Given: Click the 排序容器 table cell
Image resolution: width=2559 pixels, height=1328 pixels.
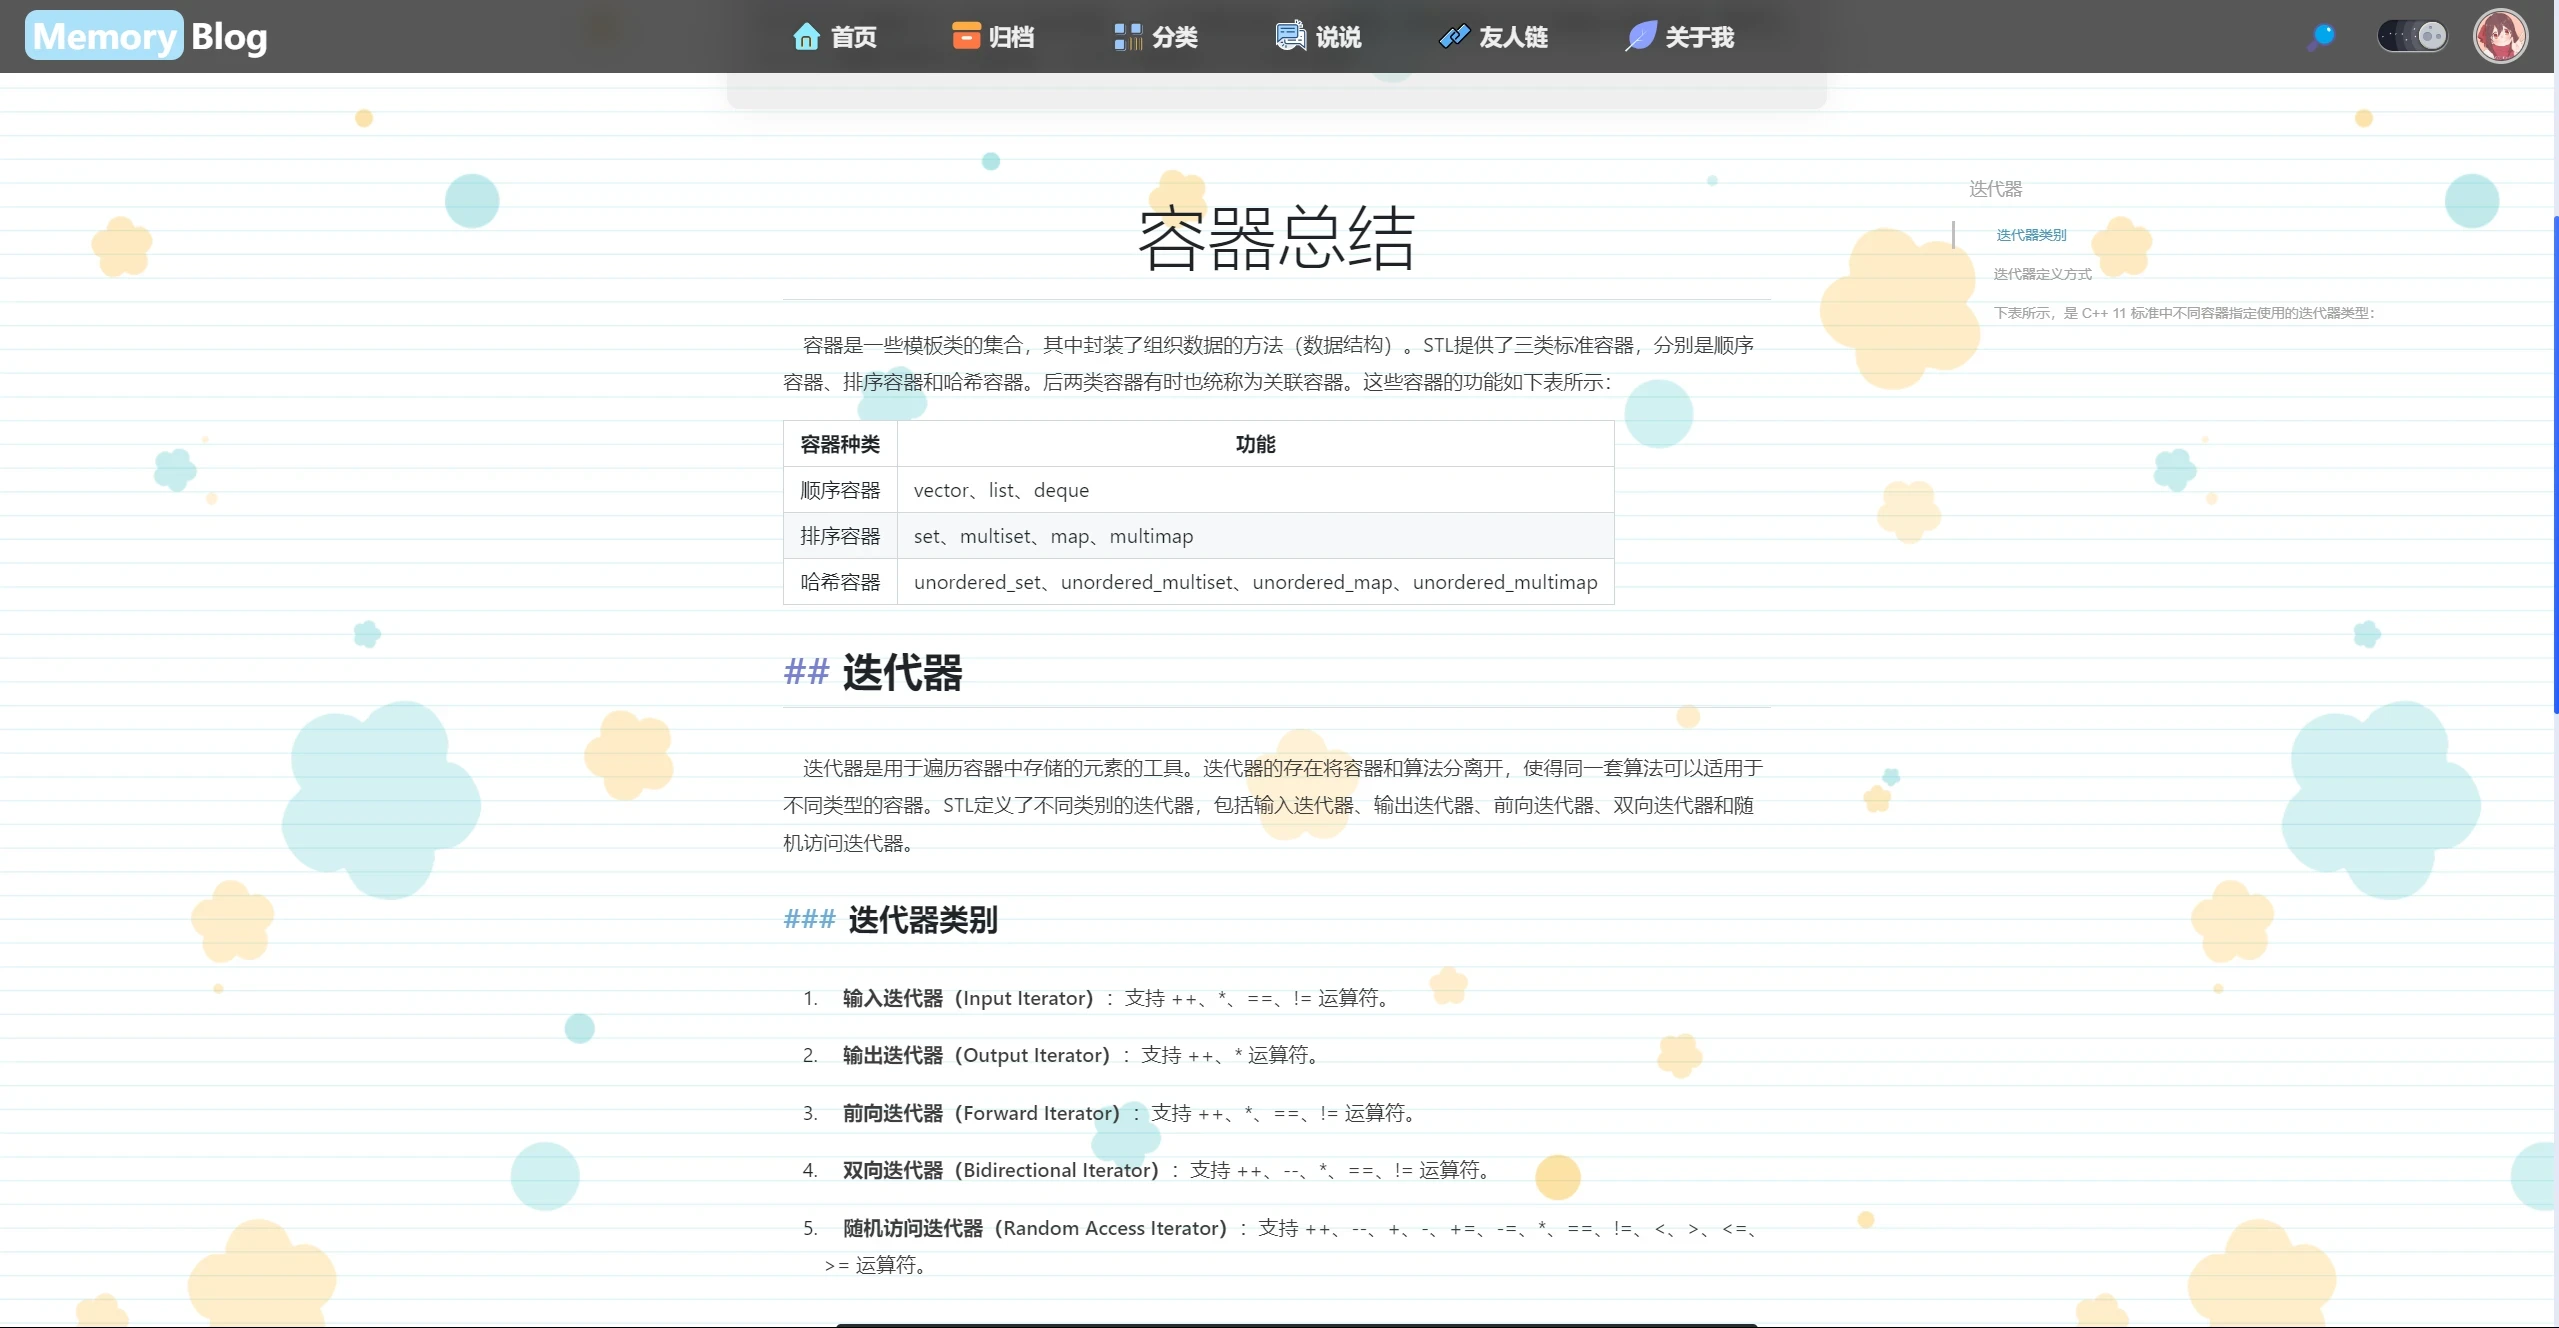Looking at the screenshot, I should coord(840,536).
